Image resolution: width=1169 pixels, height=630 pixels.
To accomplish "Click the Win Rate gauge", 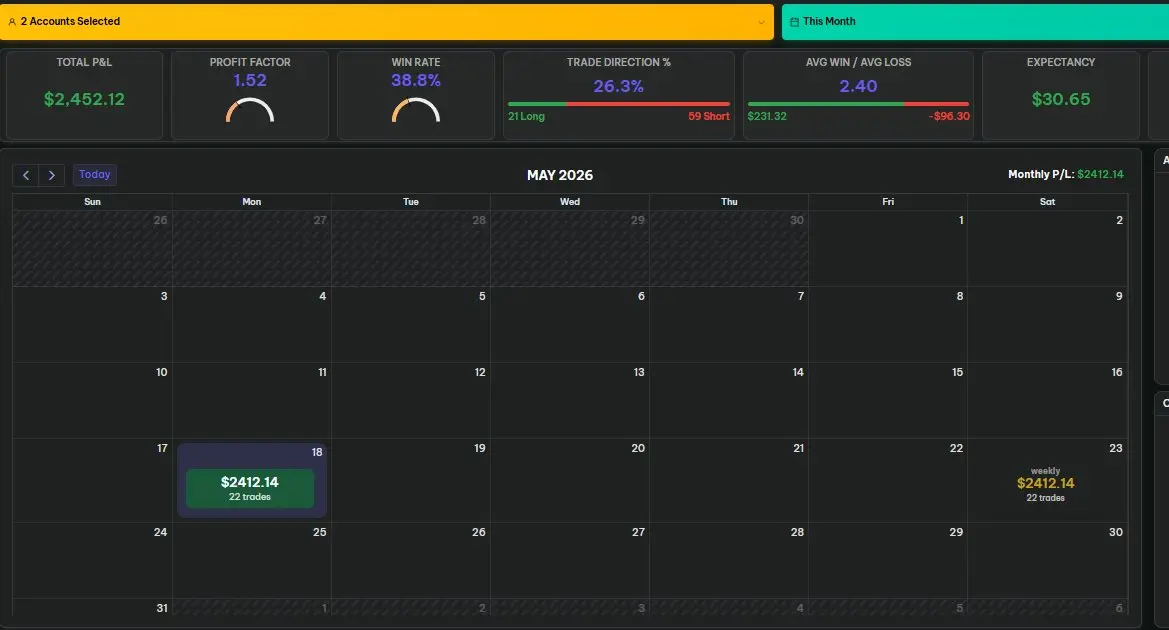I will tap(416, 110).
